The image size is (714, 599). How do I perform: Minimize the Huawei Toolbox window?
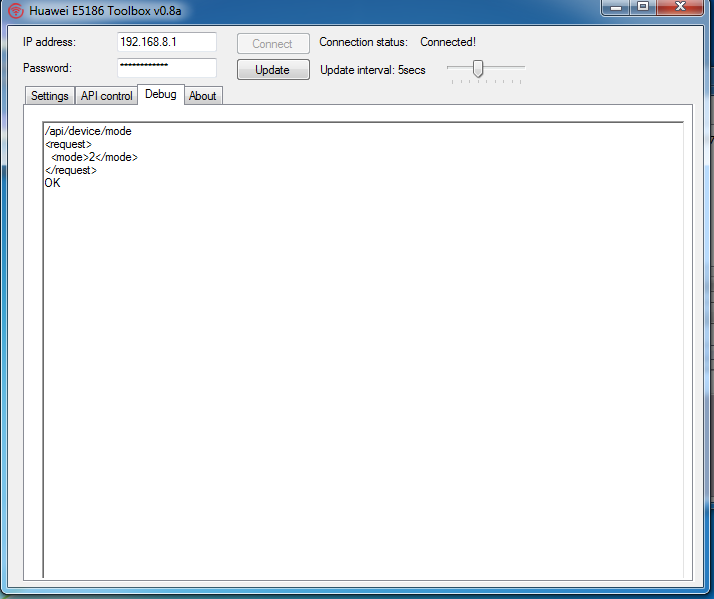click(616, 7)
